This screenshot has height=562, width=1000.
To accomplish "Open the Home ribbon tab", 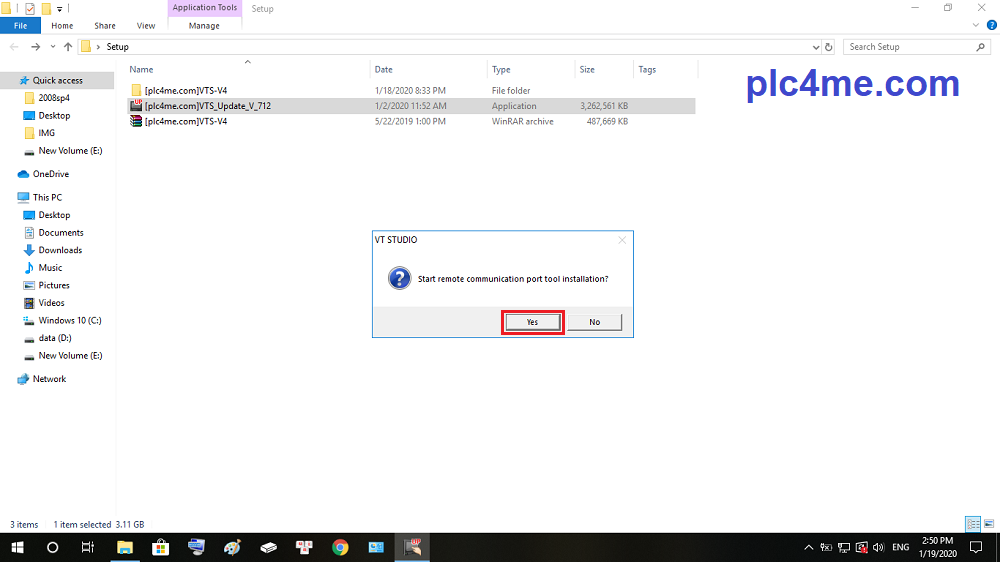I will pyautogui.click(x=62, y=26).
